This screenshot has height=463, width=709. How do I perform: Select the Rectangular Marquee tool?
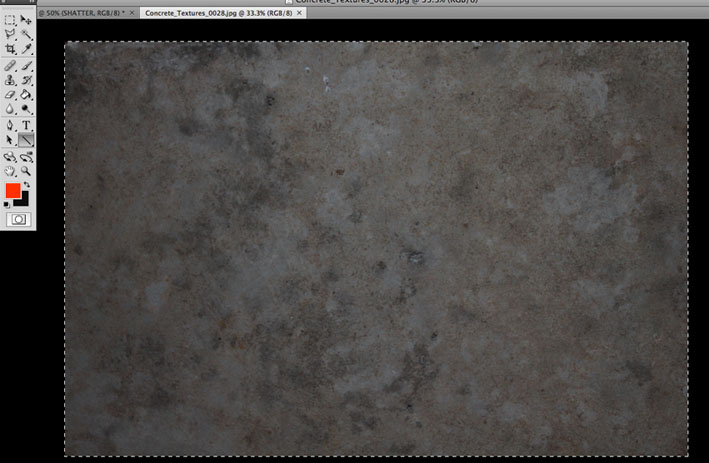10,20
